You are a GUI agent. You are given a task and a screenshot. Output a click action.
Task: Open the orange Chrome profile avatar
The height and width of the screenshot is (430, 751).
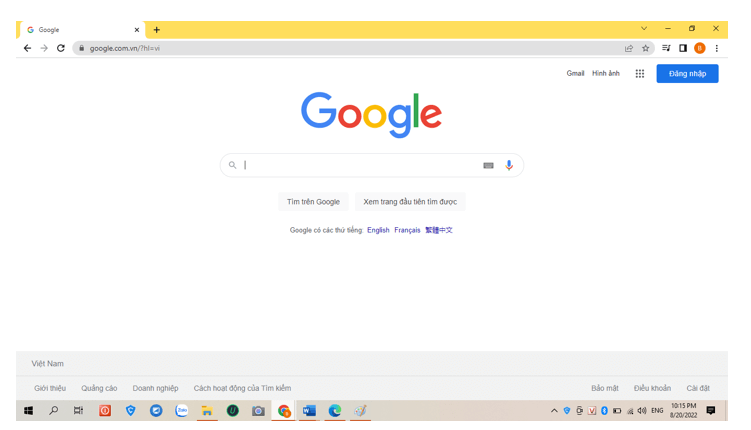click(700, 48)
